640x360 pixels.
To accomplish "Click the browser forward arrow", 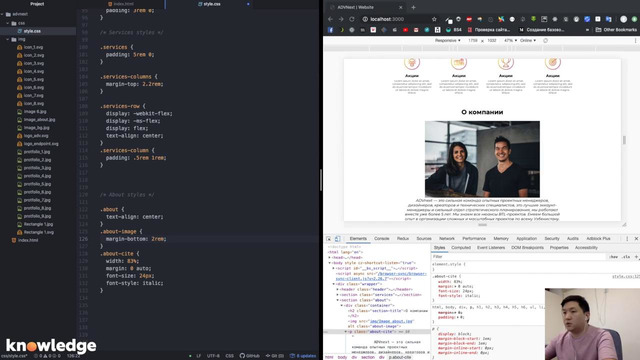I will (x=341, y=19).
